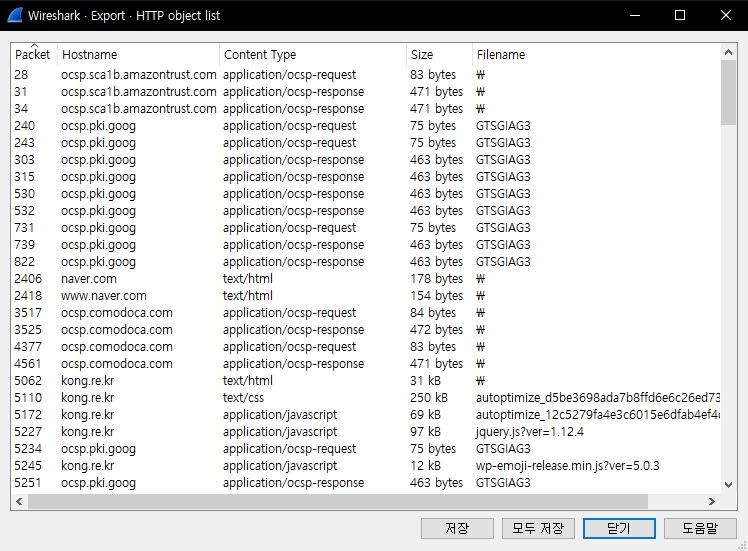748x551 pixels.
Task: Select the text/css entry in packet 5110
Action: 243,398
